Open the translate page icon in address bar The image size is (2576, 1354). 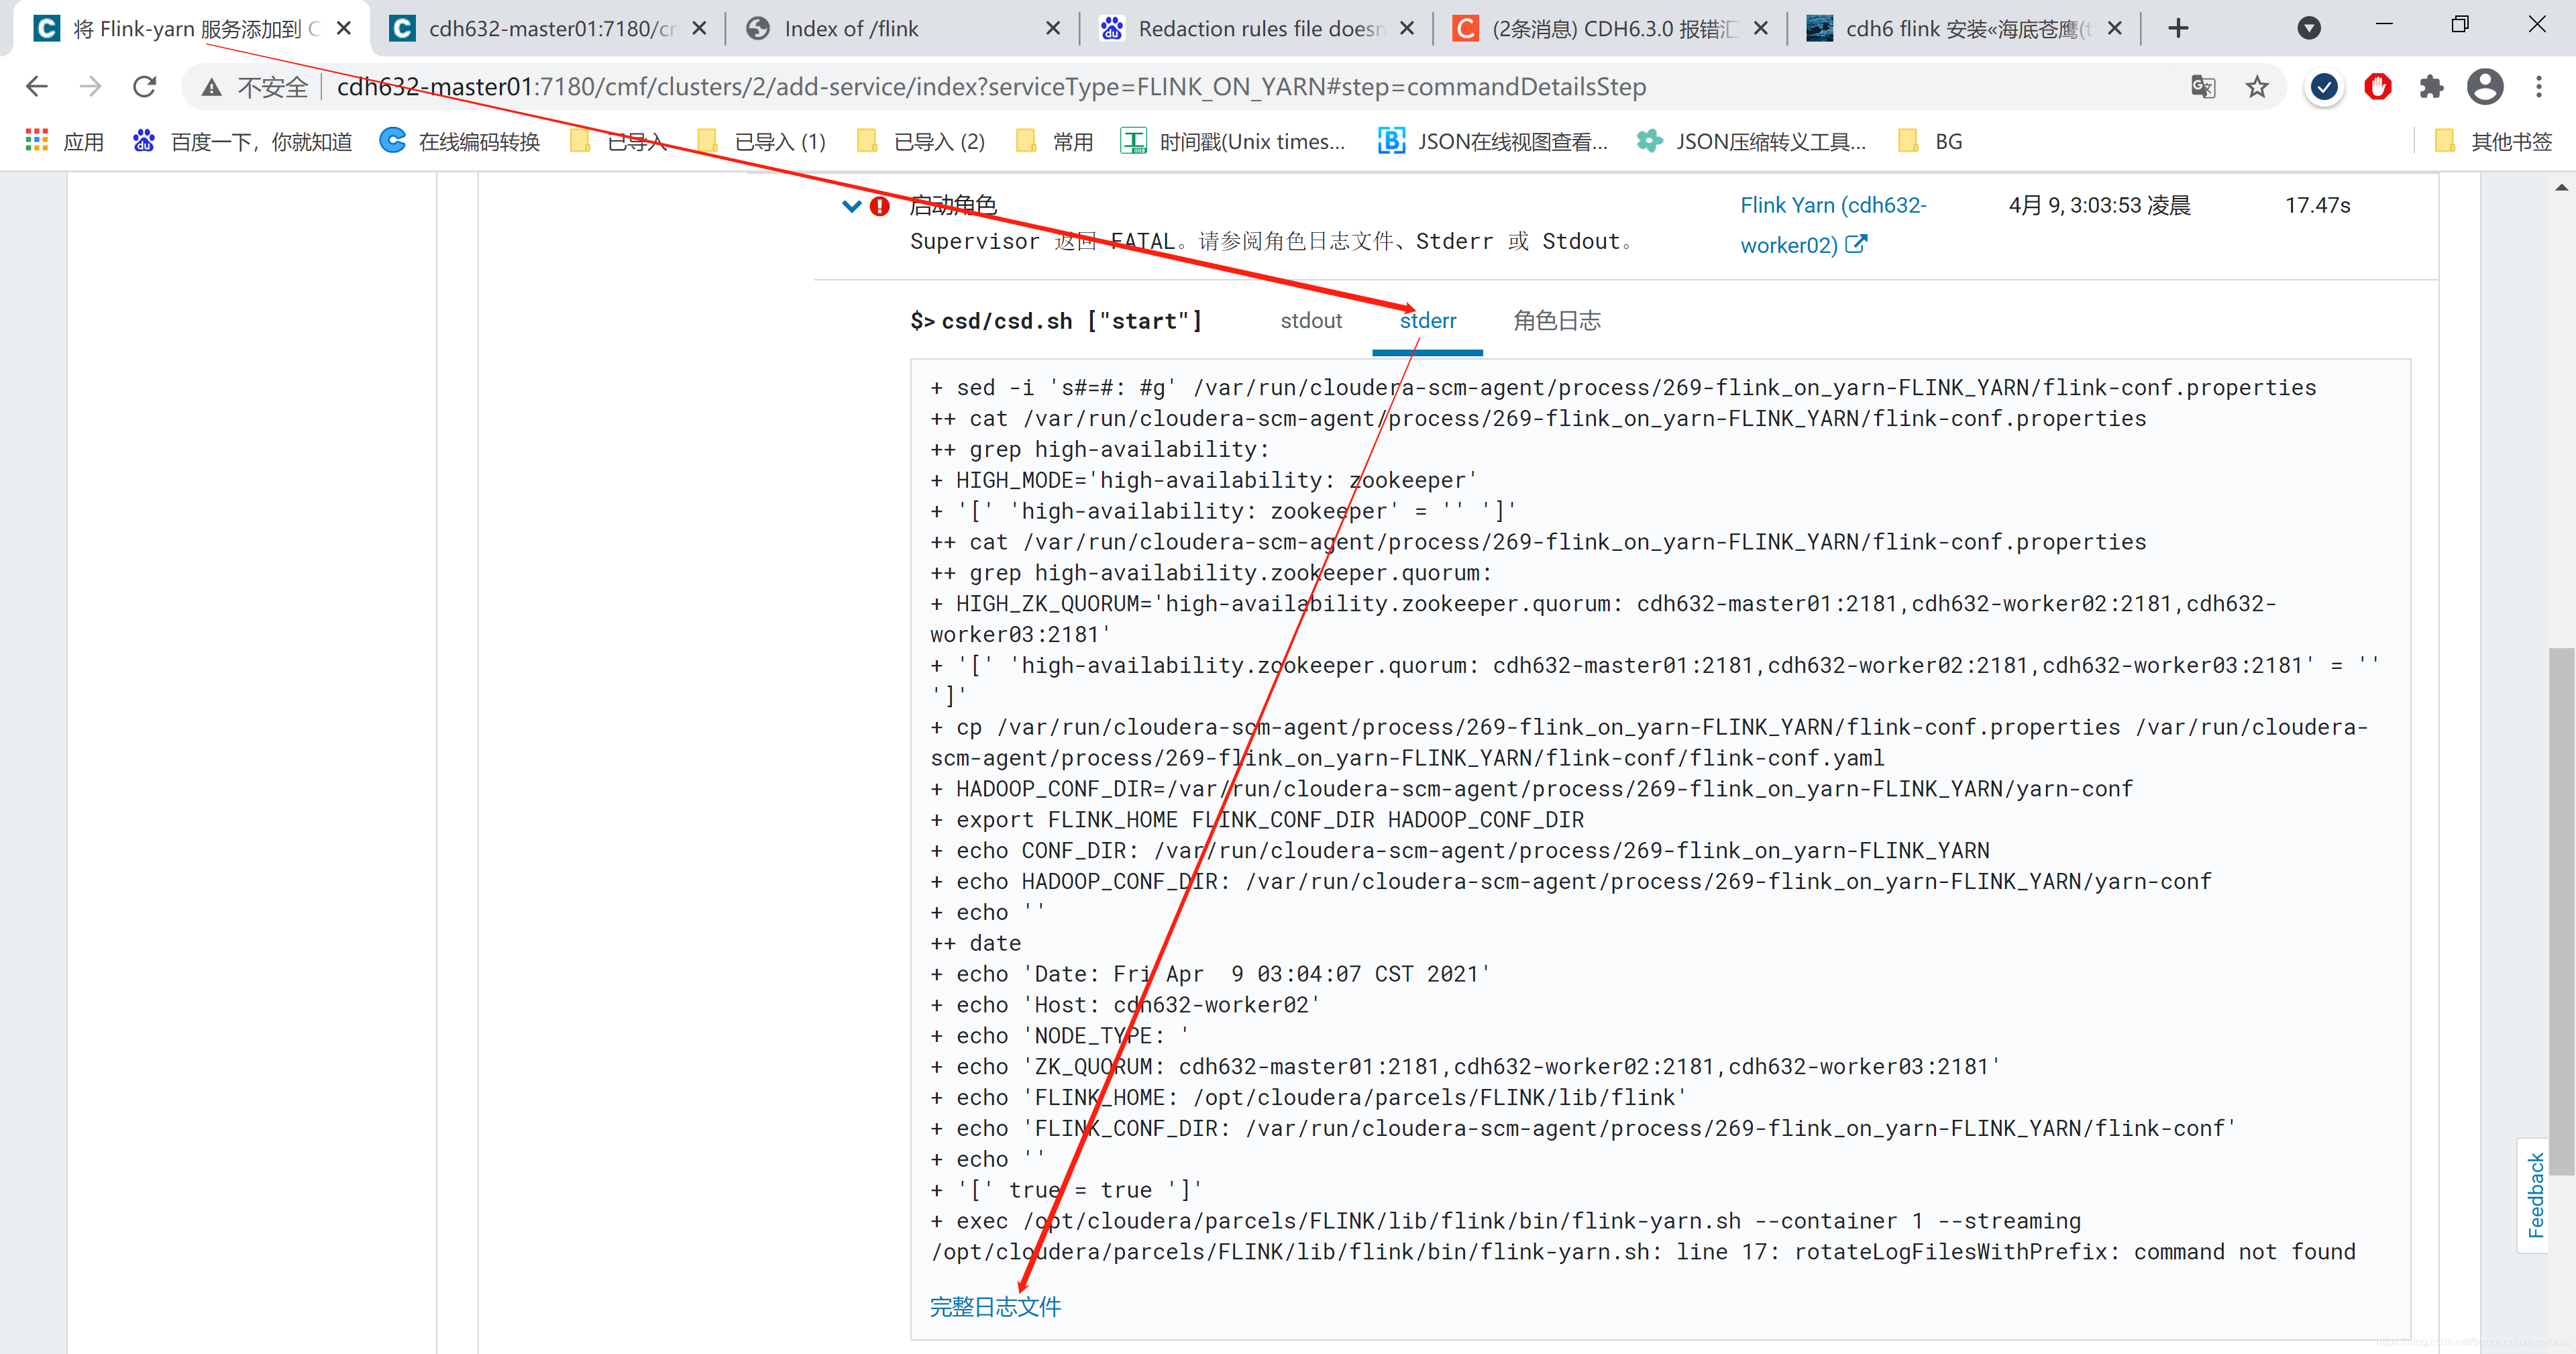click(2203, 87)
